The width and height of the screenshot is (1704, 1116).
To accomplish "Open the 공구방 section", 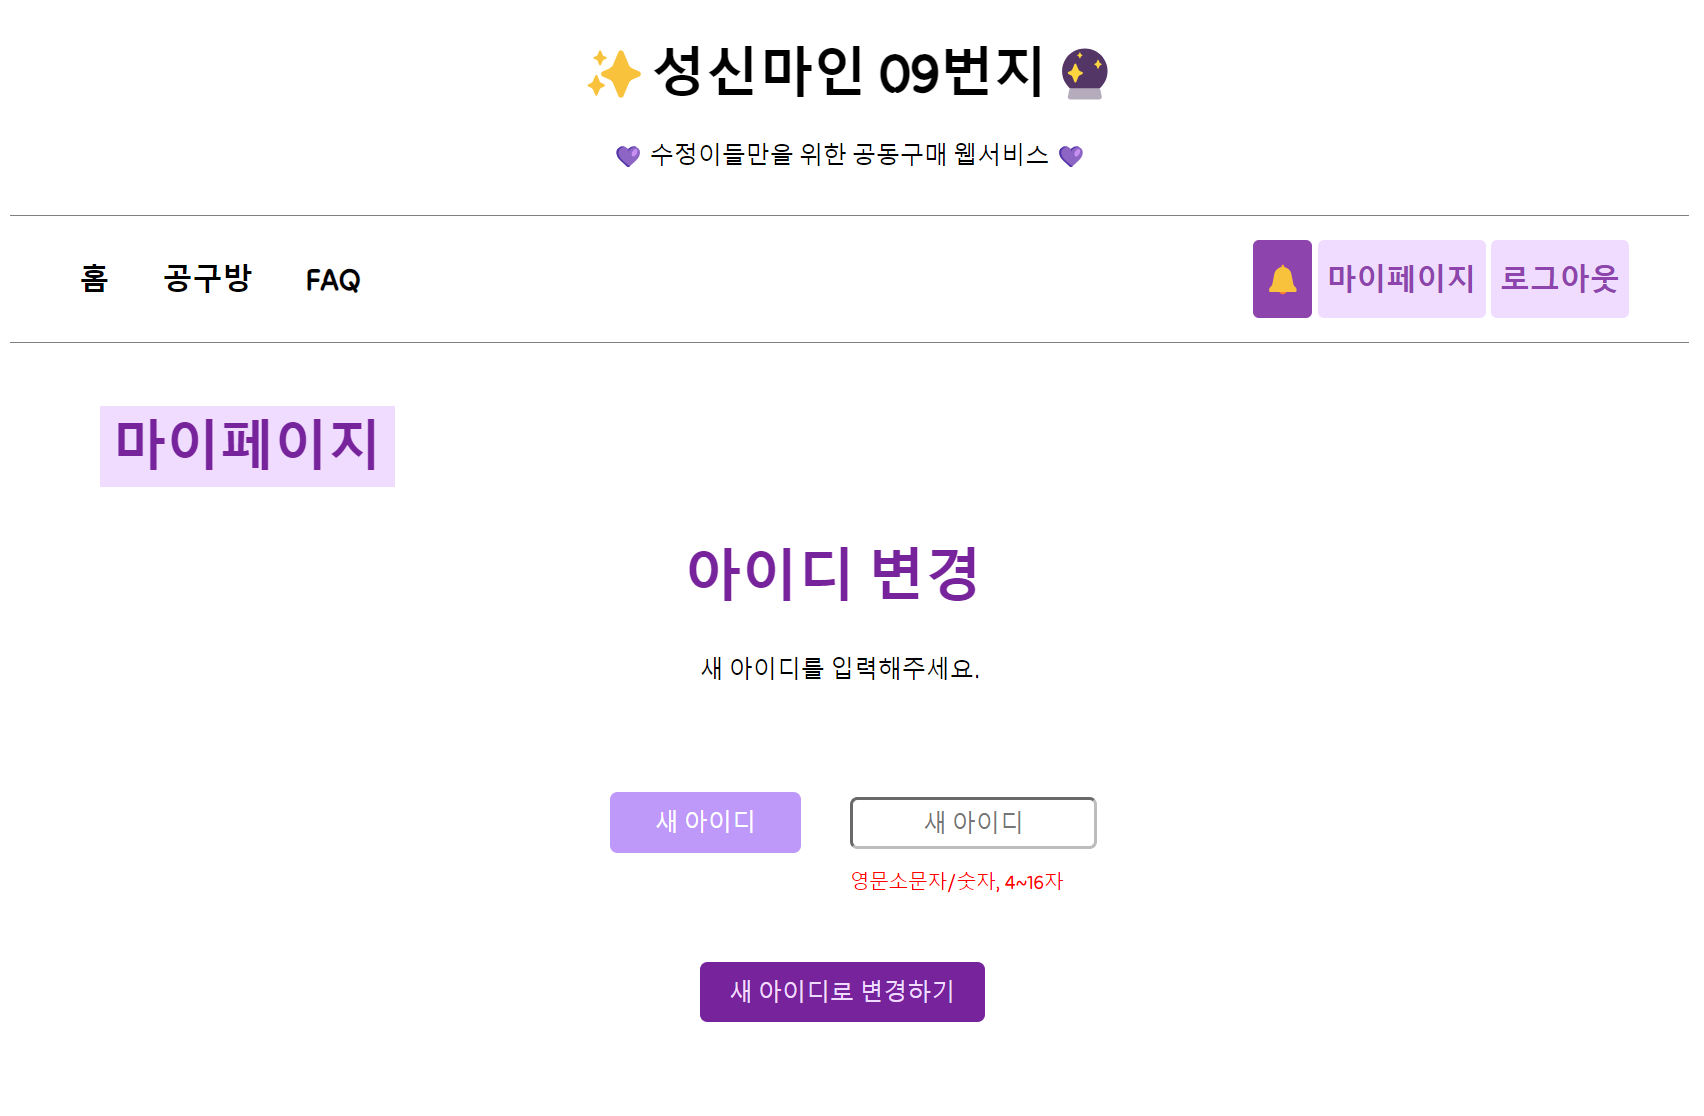I will point(208,280).
